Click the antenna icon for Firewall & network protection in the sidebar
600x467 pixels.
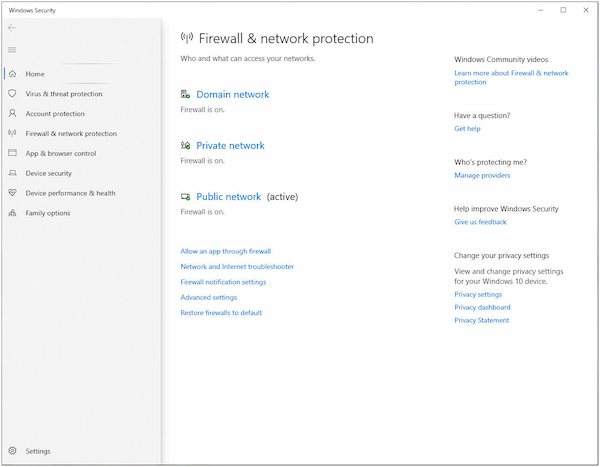(x=12, y=133)
